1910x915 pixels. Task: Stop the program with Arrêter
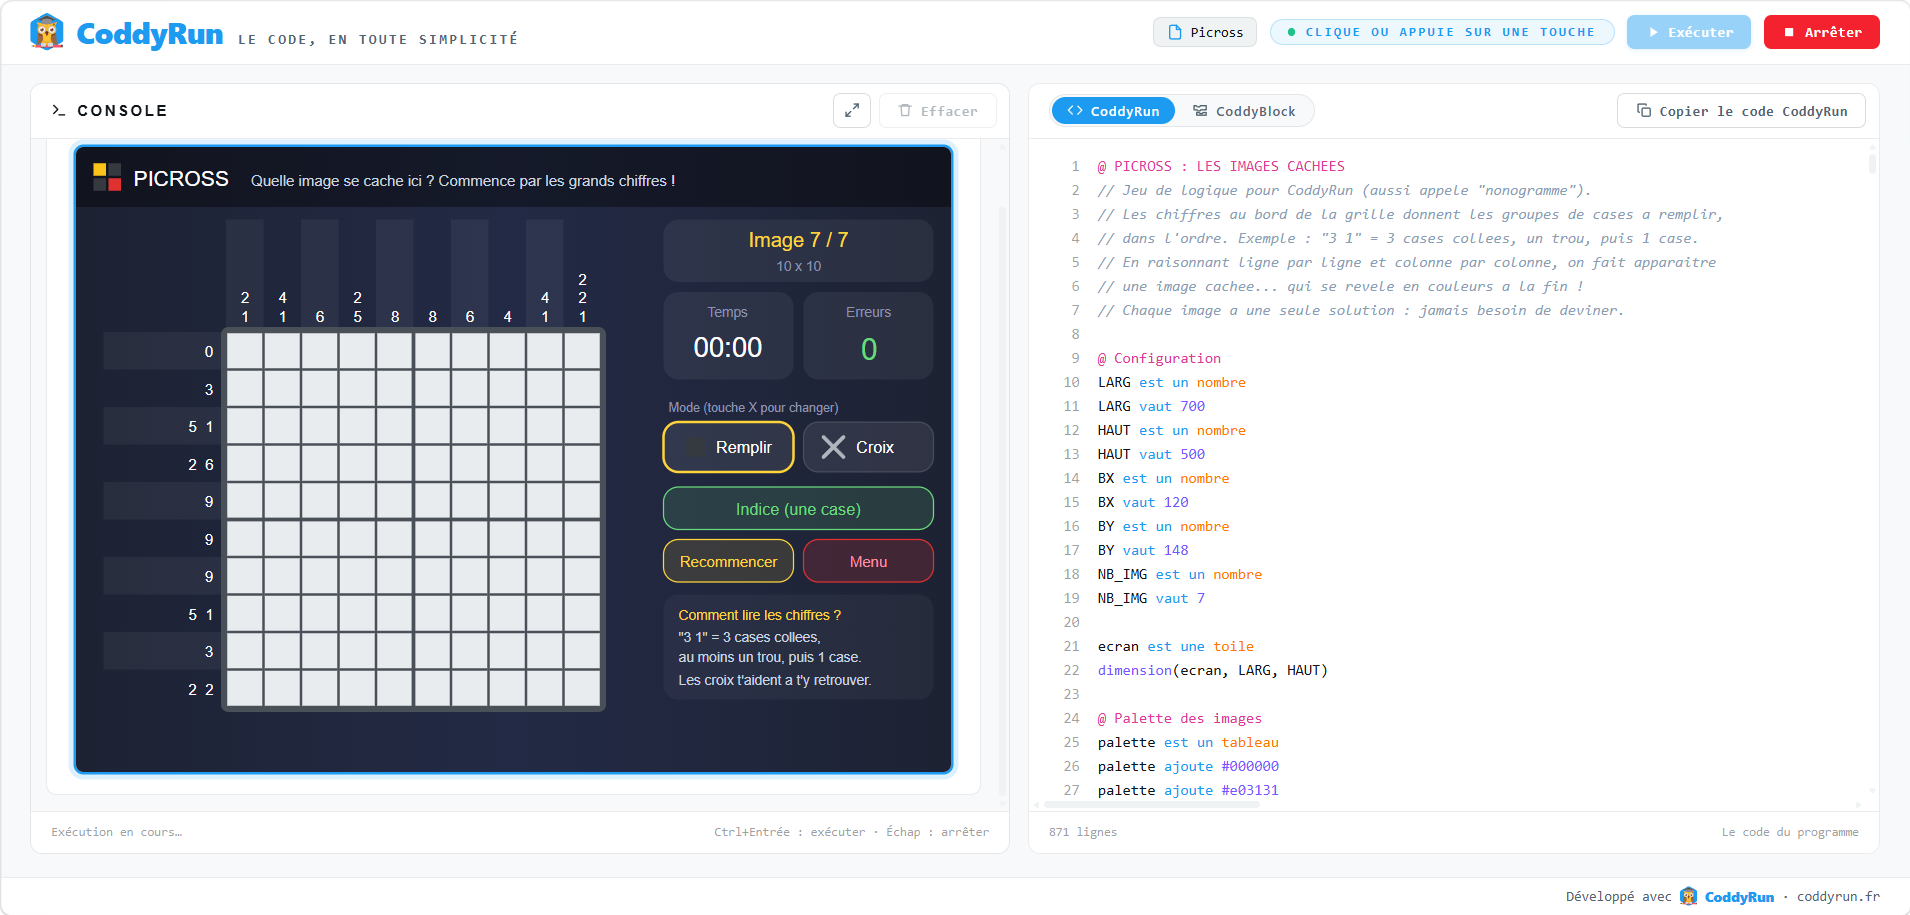click(x=1822, y=32)
